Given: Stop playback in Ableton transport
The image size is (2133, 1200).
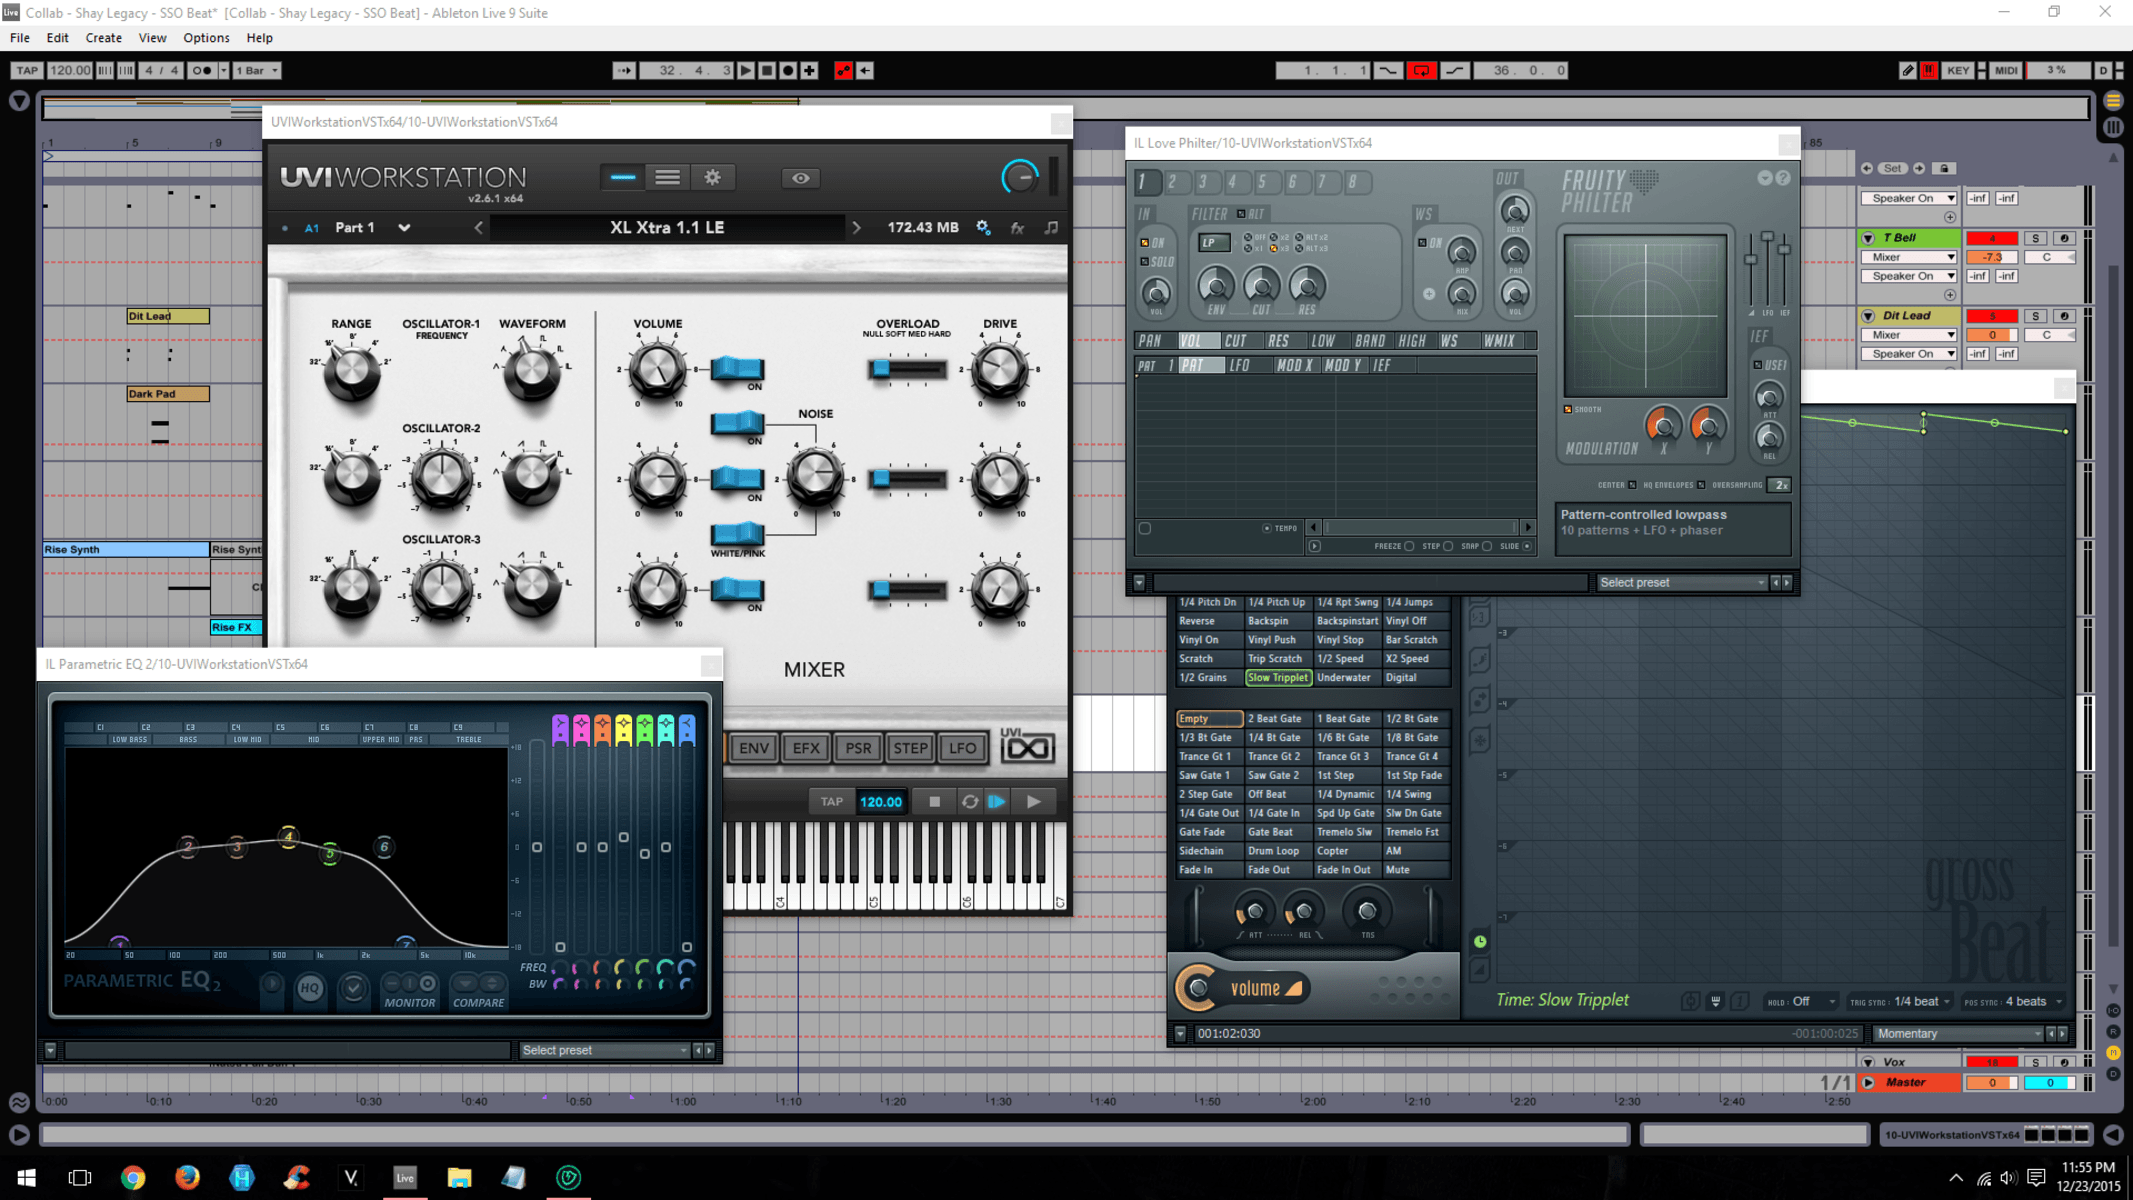Looking at the screenshot, I should coord(767,70).
